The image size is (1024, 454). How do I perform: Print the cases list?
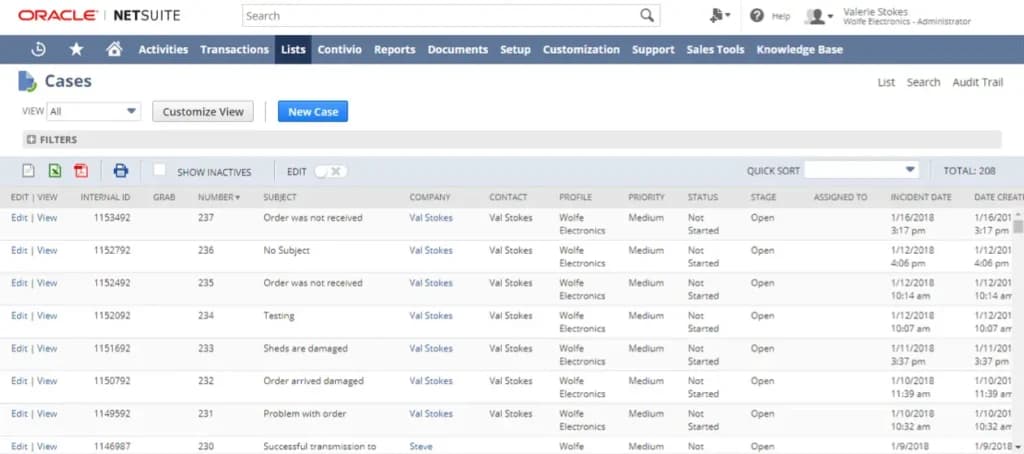tap(121, 170)
